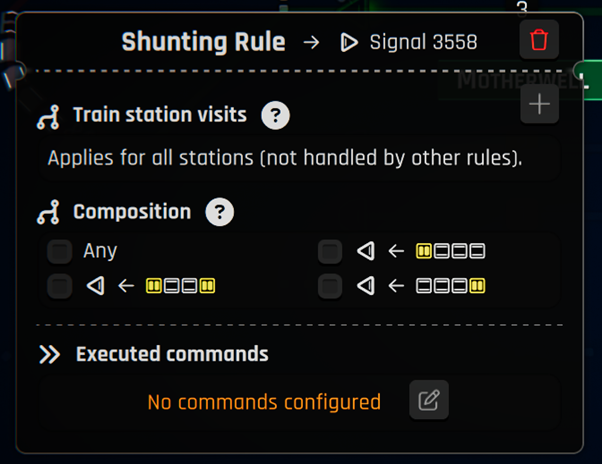
Task: Click the Signal 3558 play triangle icon
Action: 349,42
